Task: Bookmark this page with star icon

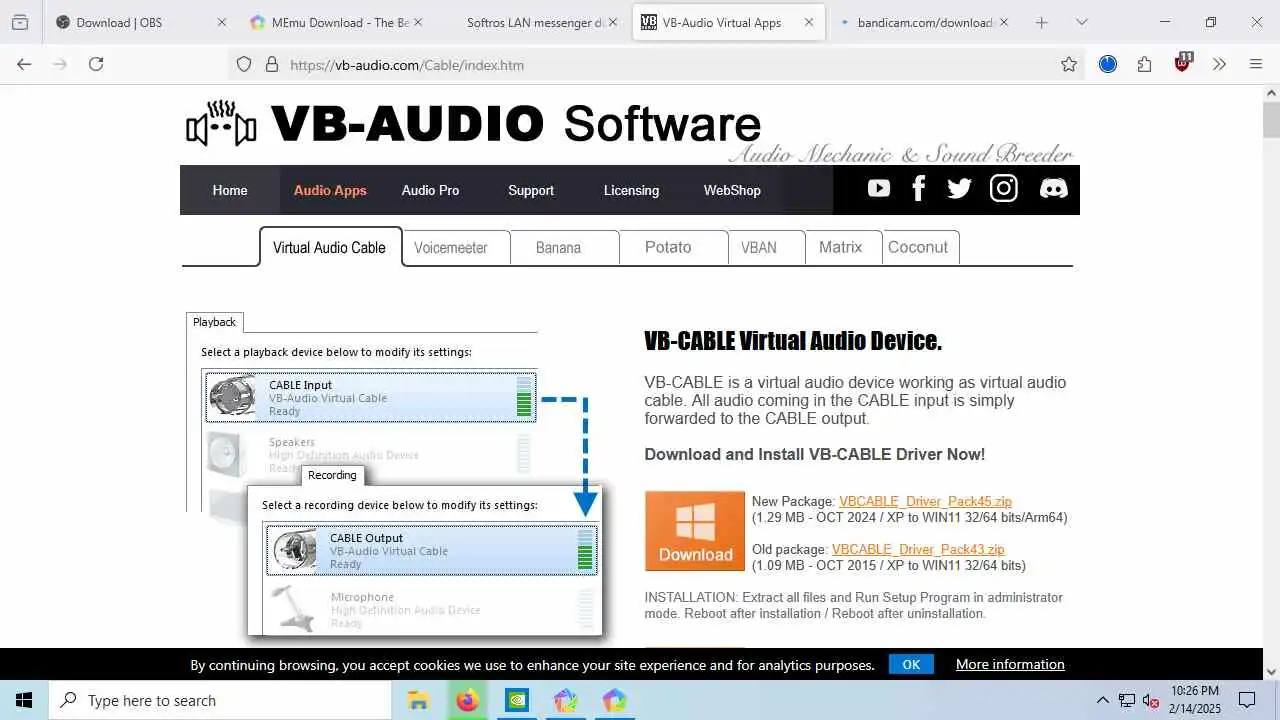Action: point(1069,64)
